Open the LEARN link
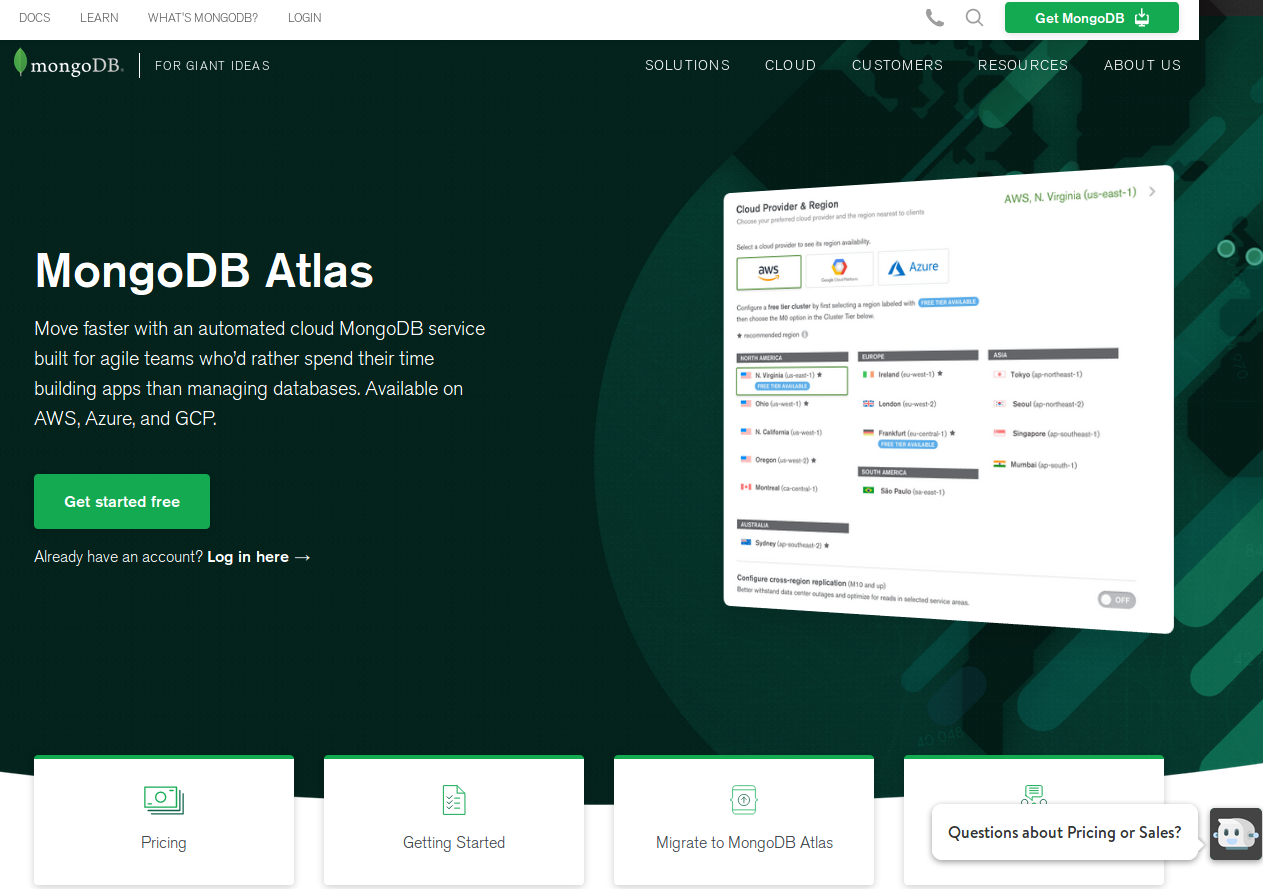The image size is (1263, 889). click(99, 18)
